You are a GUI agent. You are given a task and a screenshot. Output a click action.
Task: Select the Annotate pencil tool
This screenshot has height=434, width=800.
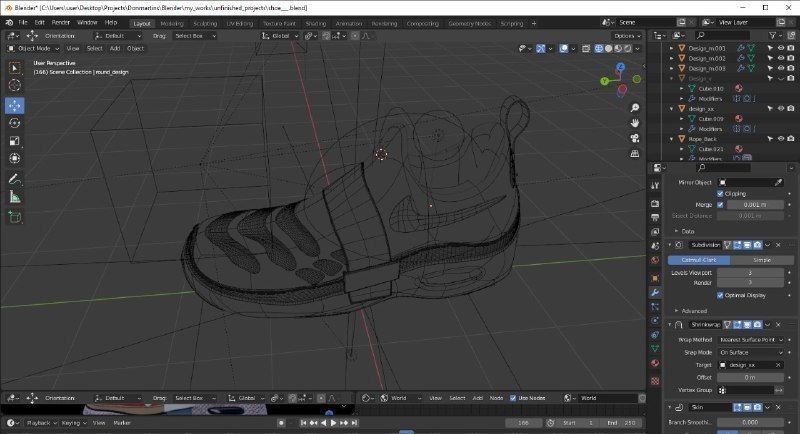tap(15, 179)
